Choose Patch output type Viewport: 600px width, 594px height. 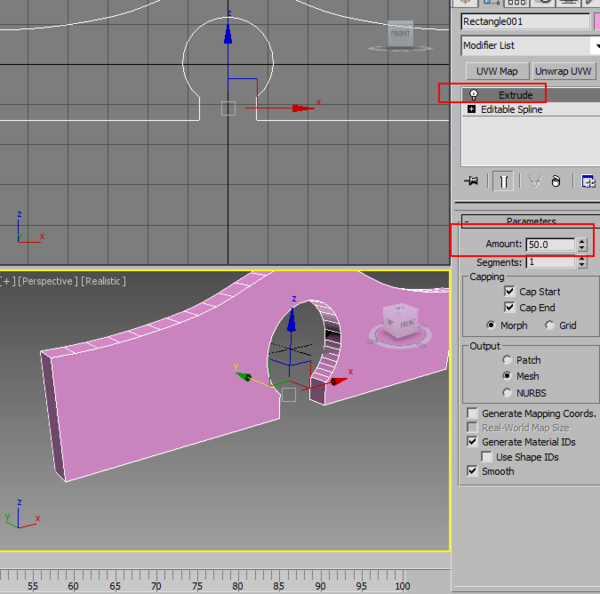coord(507,360)
